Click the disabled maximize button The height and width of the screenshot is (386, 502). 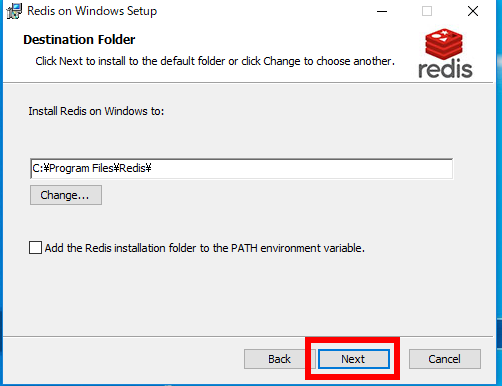(x=427, y=11)
